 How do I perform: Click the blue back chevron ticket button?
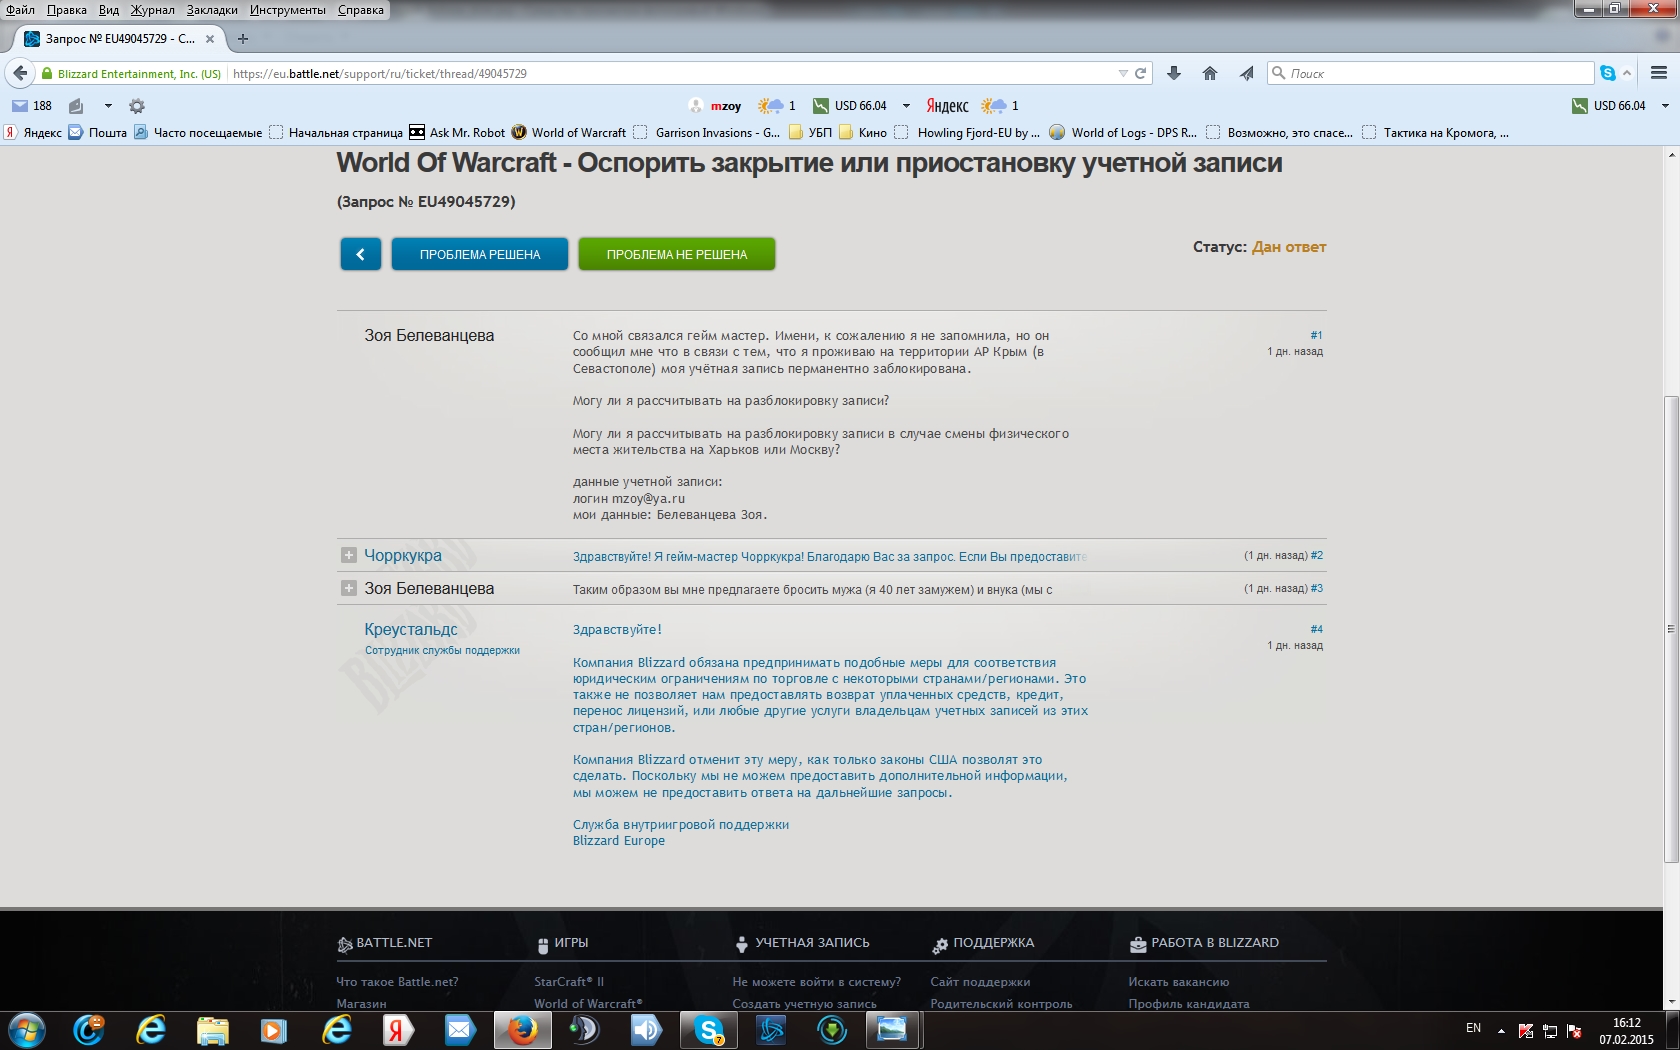360,254
